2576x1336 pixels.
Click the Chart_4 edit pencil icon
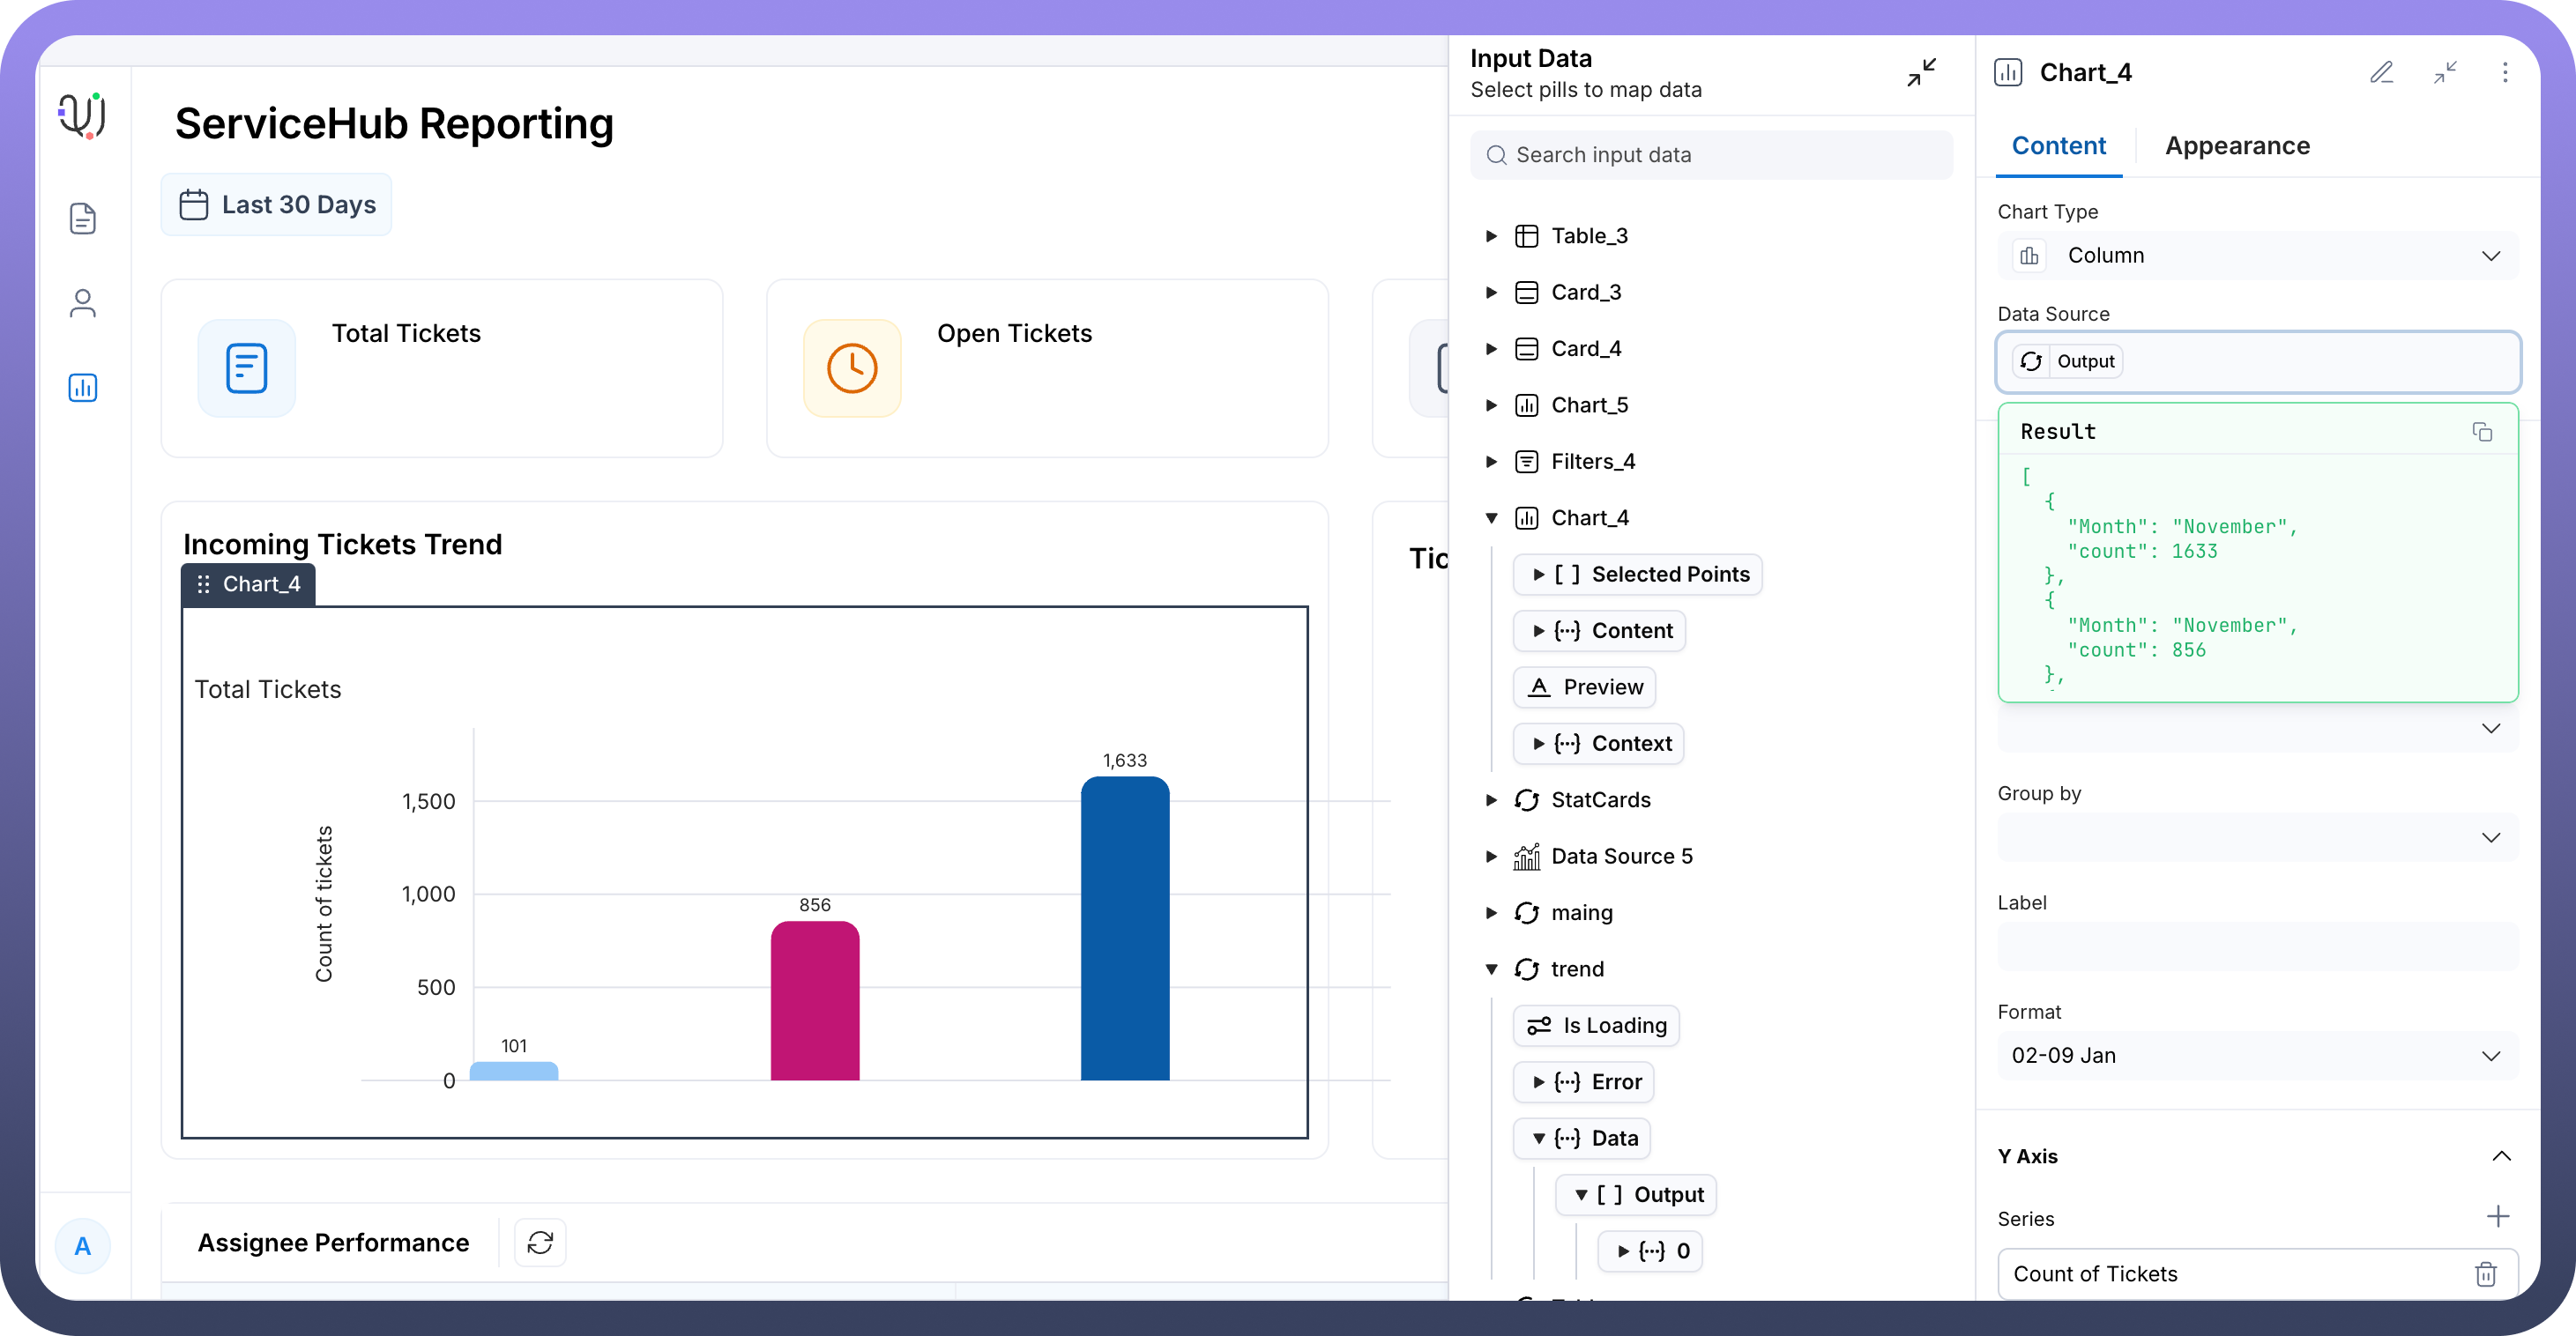(x=2381, y=73)
